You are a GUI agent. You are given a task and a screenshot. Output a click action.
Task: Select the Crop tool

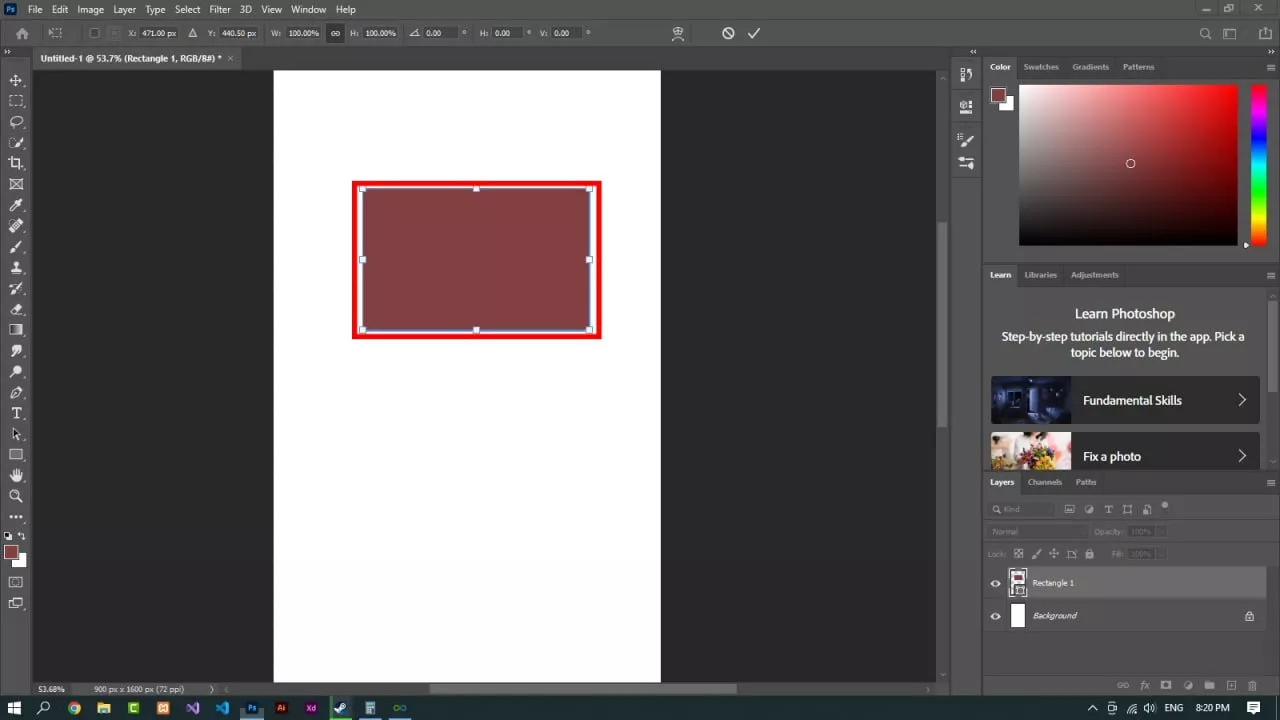(x=16, y=163)
